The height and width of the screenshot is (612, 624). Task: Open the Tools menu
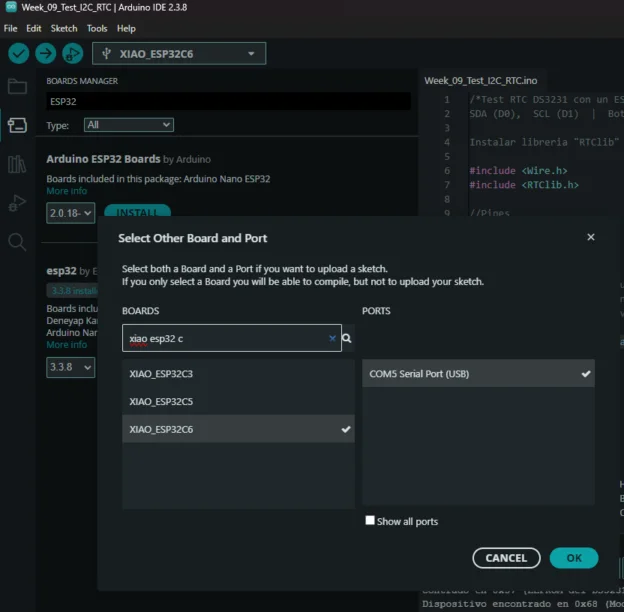tap(97, 29)
